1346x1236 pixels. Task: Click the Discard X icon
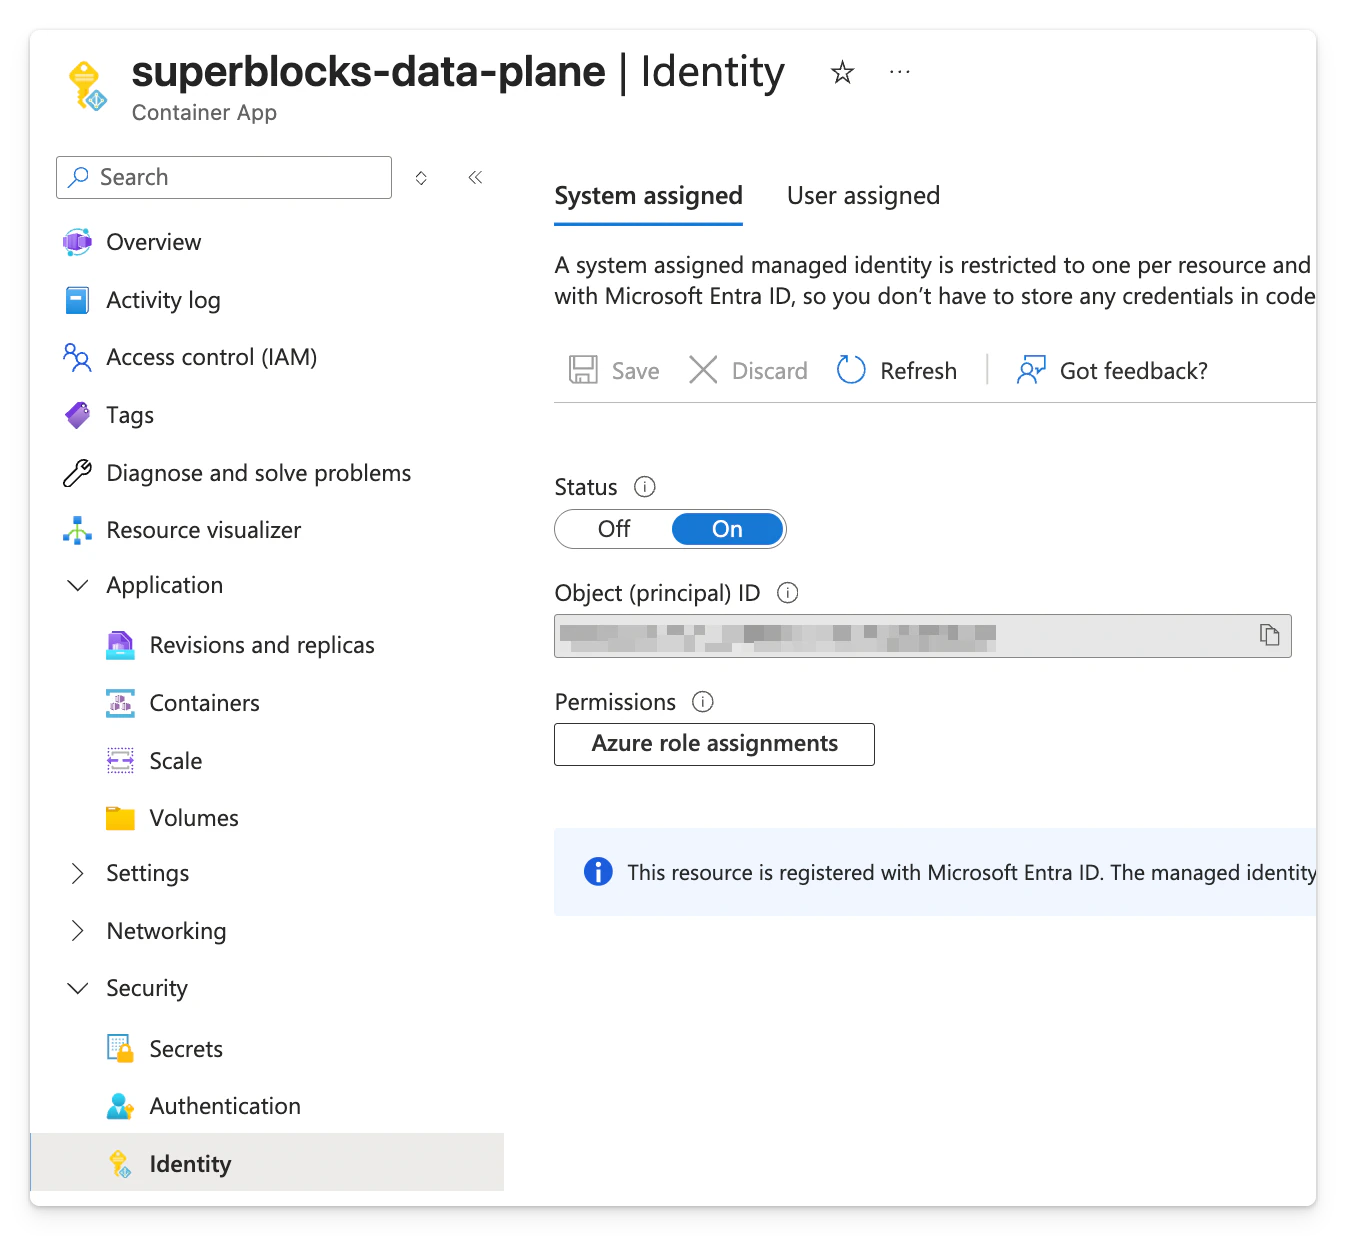[703, 370]
